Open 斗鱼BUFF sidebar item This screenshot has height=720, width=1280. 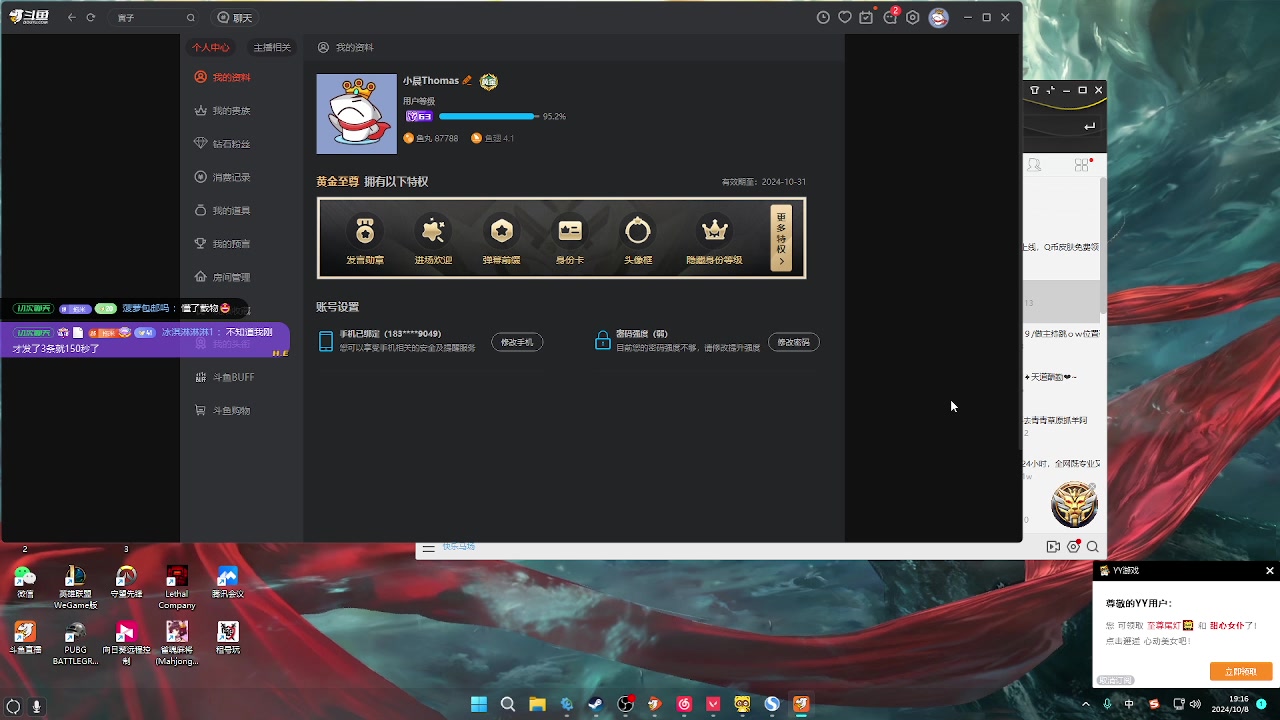225,377
